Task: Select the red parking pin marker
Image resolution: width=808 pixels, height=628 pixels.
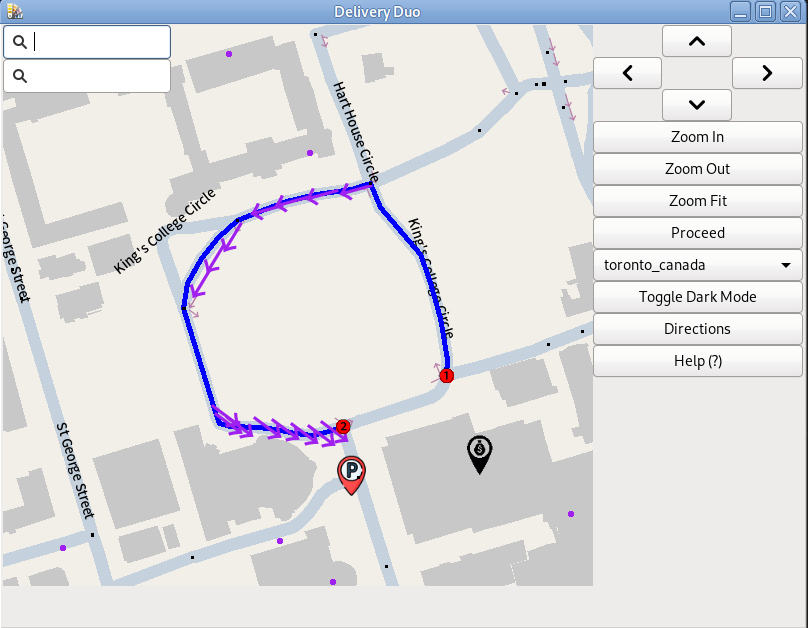Action: (x=351, y=473)
